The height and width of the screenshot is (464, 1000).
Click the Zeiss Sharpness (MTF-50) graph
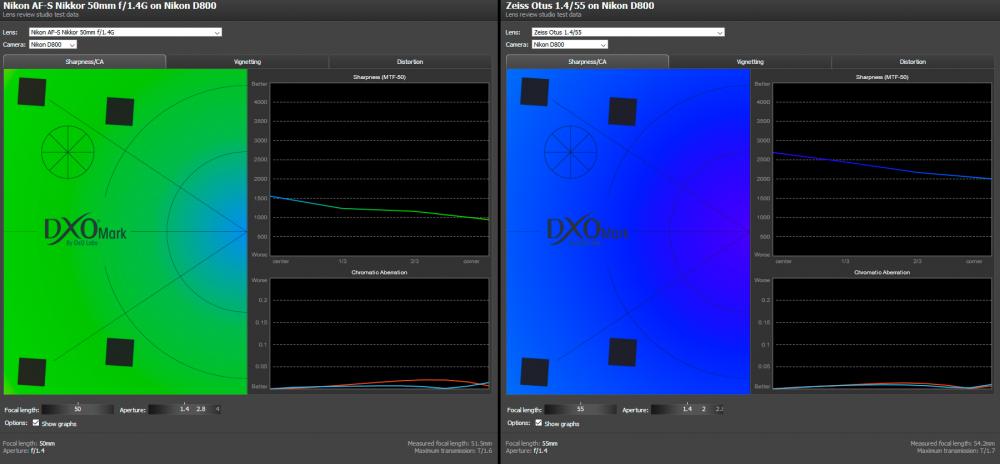tap(882, 169)
